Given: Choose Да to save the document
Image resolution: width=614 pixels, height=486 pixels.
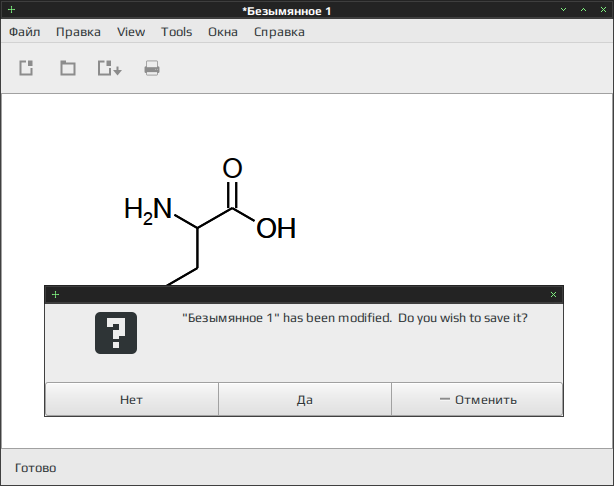Looking at the screenshot, I should tap(305, 399).
